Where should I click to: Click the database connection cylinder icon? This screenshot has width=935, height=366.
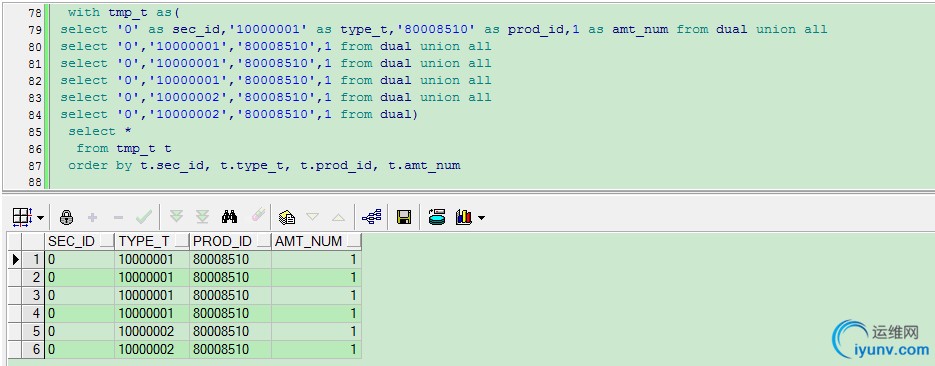coord(437,217)
